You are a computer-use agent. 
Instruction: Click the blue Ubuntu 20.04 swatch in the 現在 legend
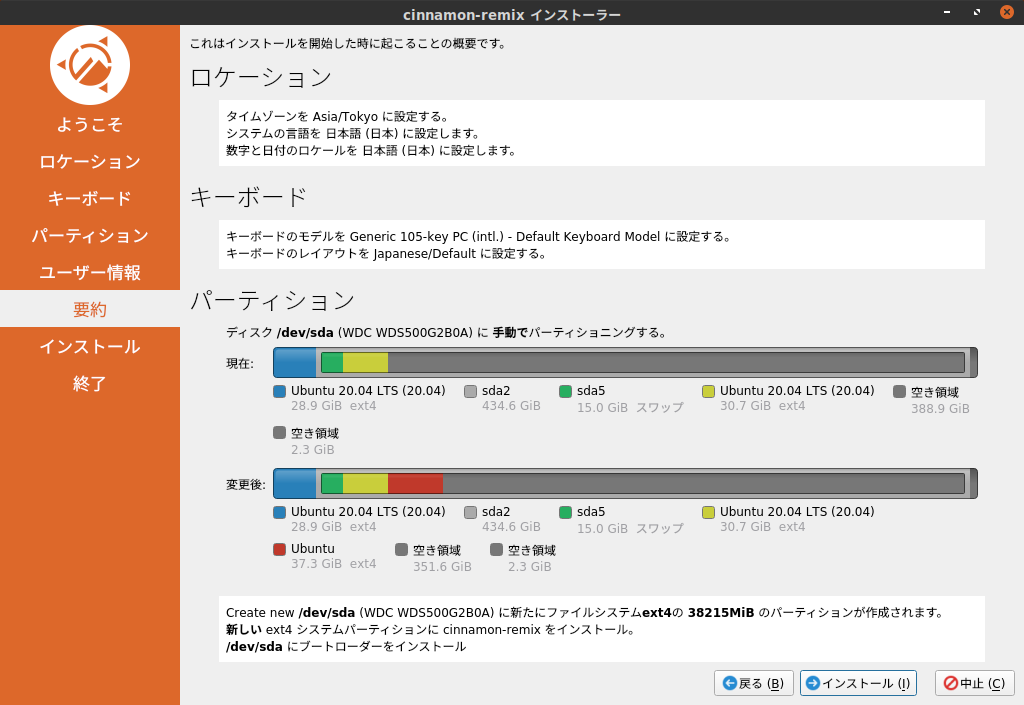point(280,392)
